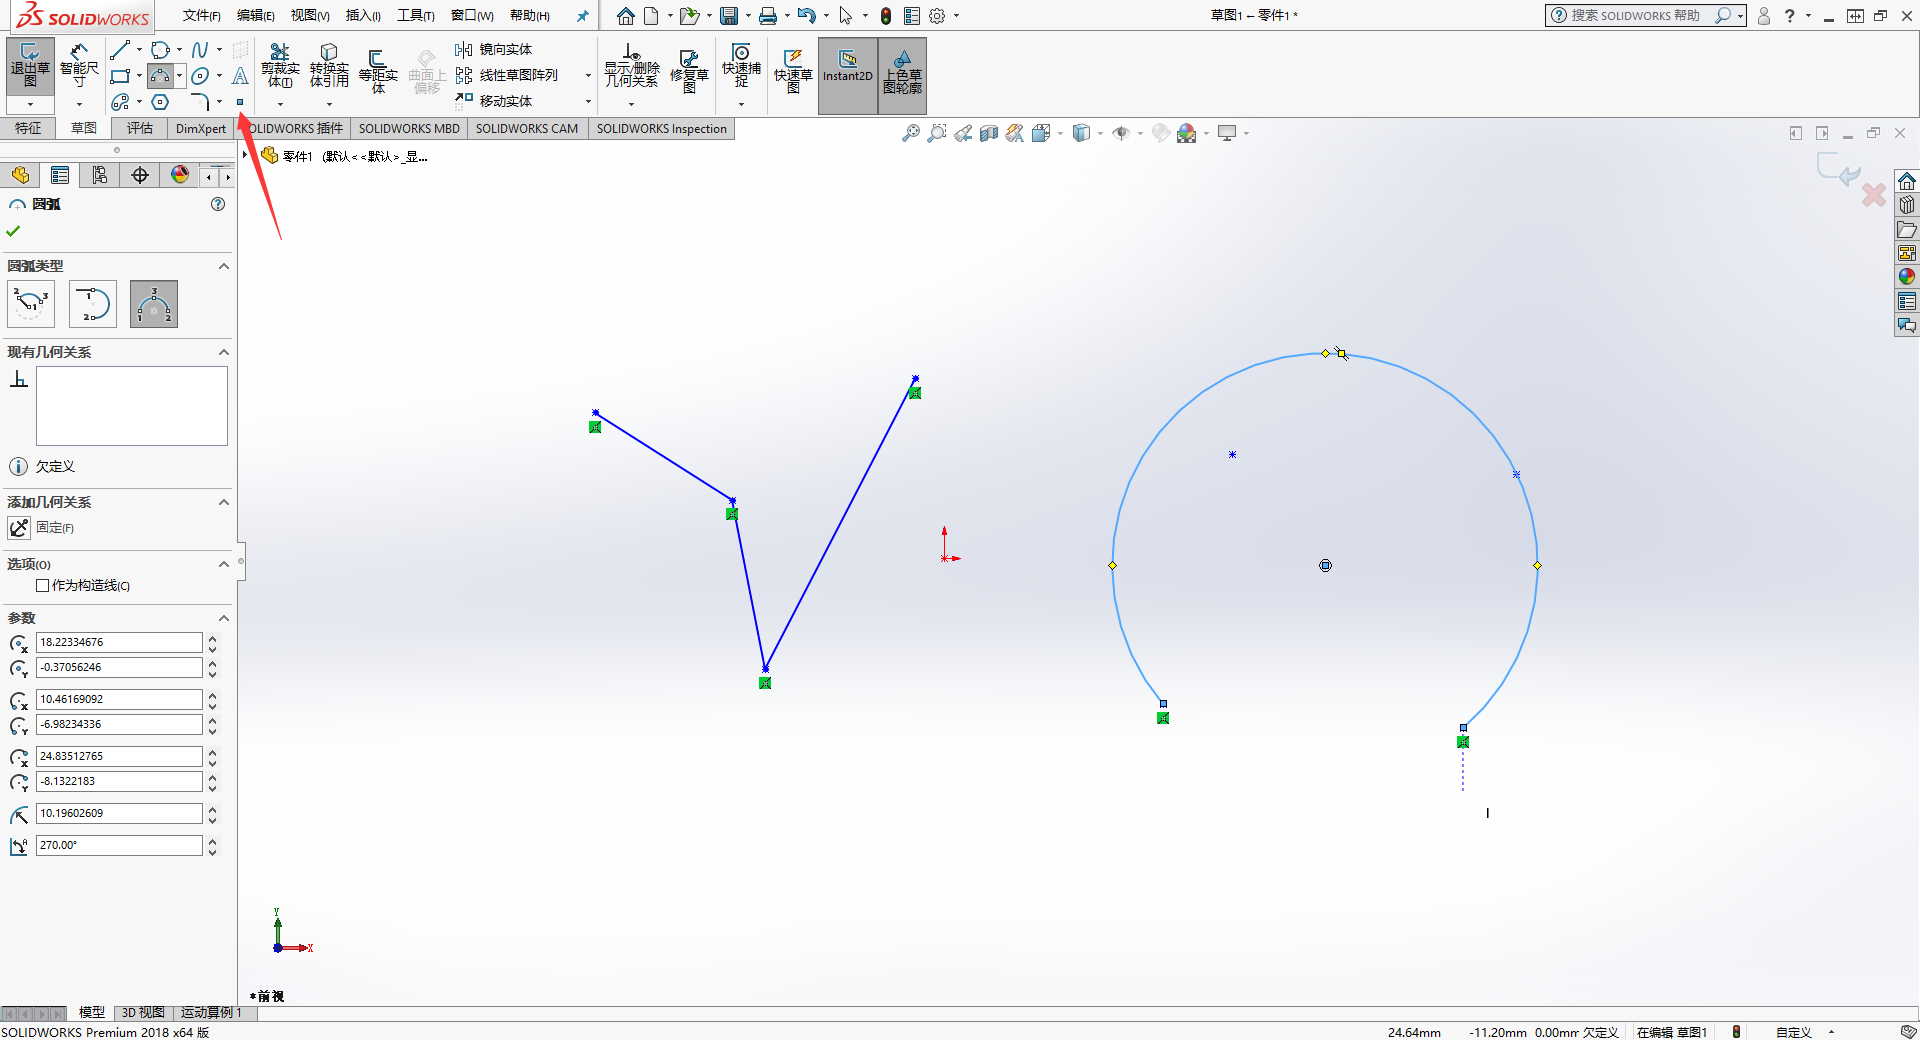Open arc PropertyManager help icon
The image size is (1920, 1040).
[218, 204]
